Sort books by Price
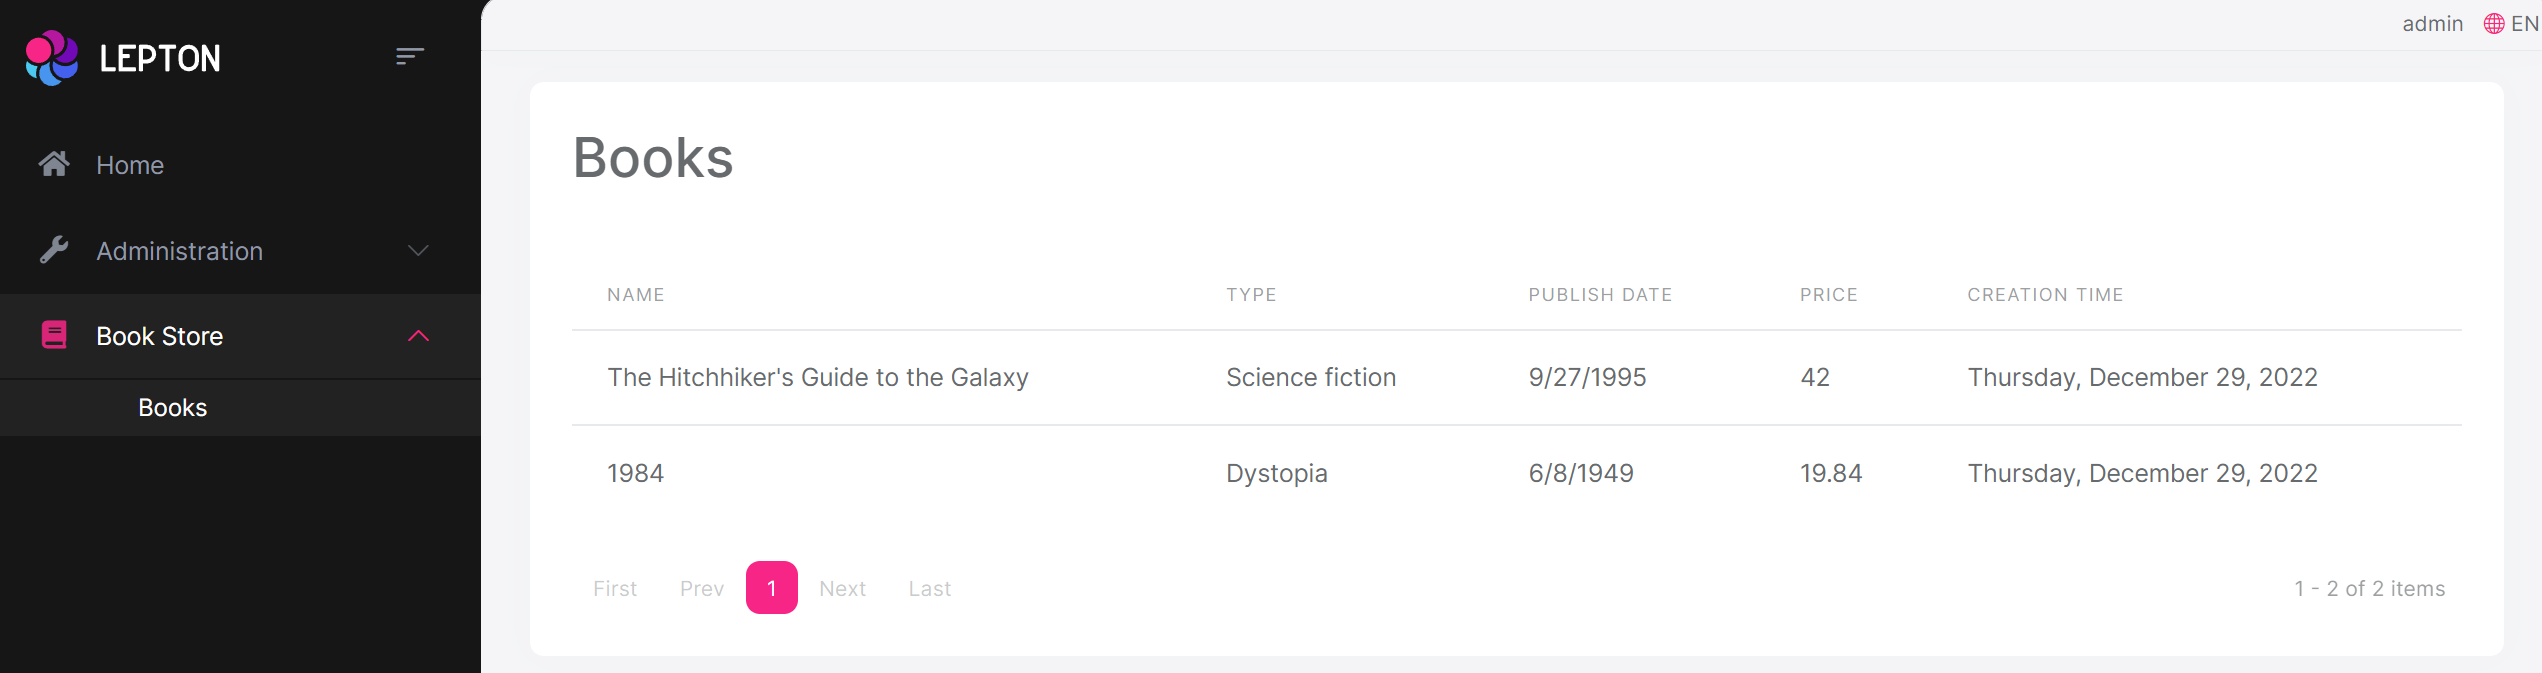Screen dimensions: 2542x673 pyautogui.click(x=1828, y=294)
